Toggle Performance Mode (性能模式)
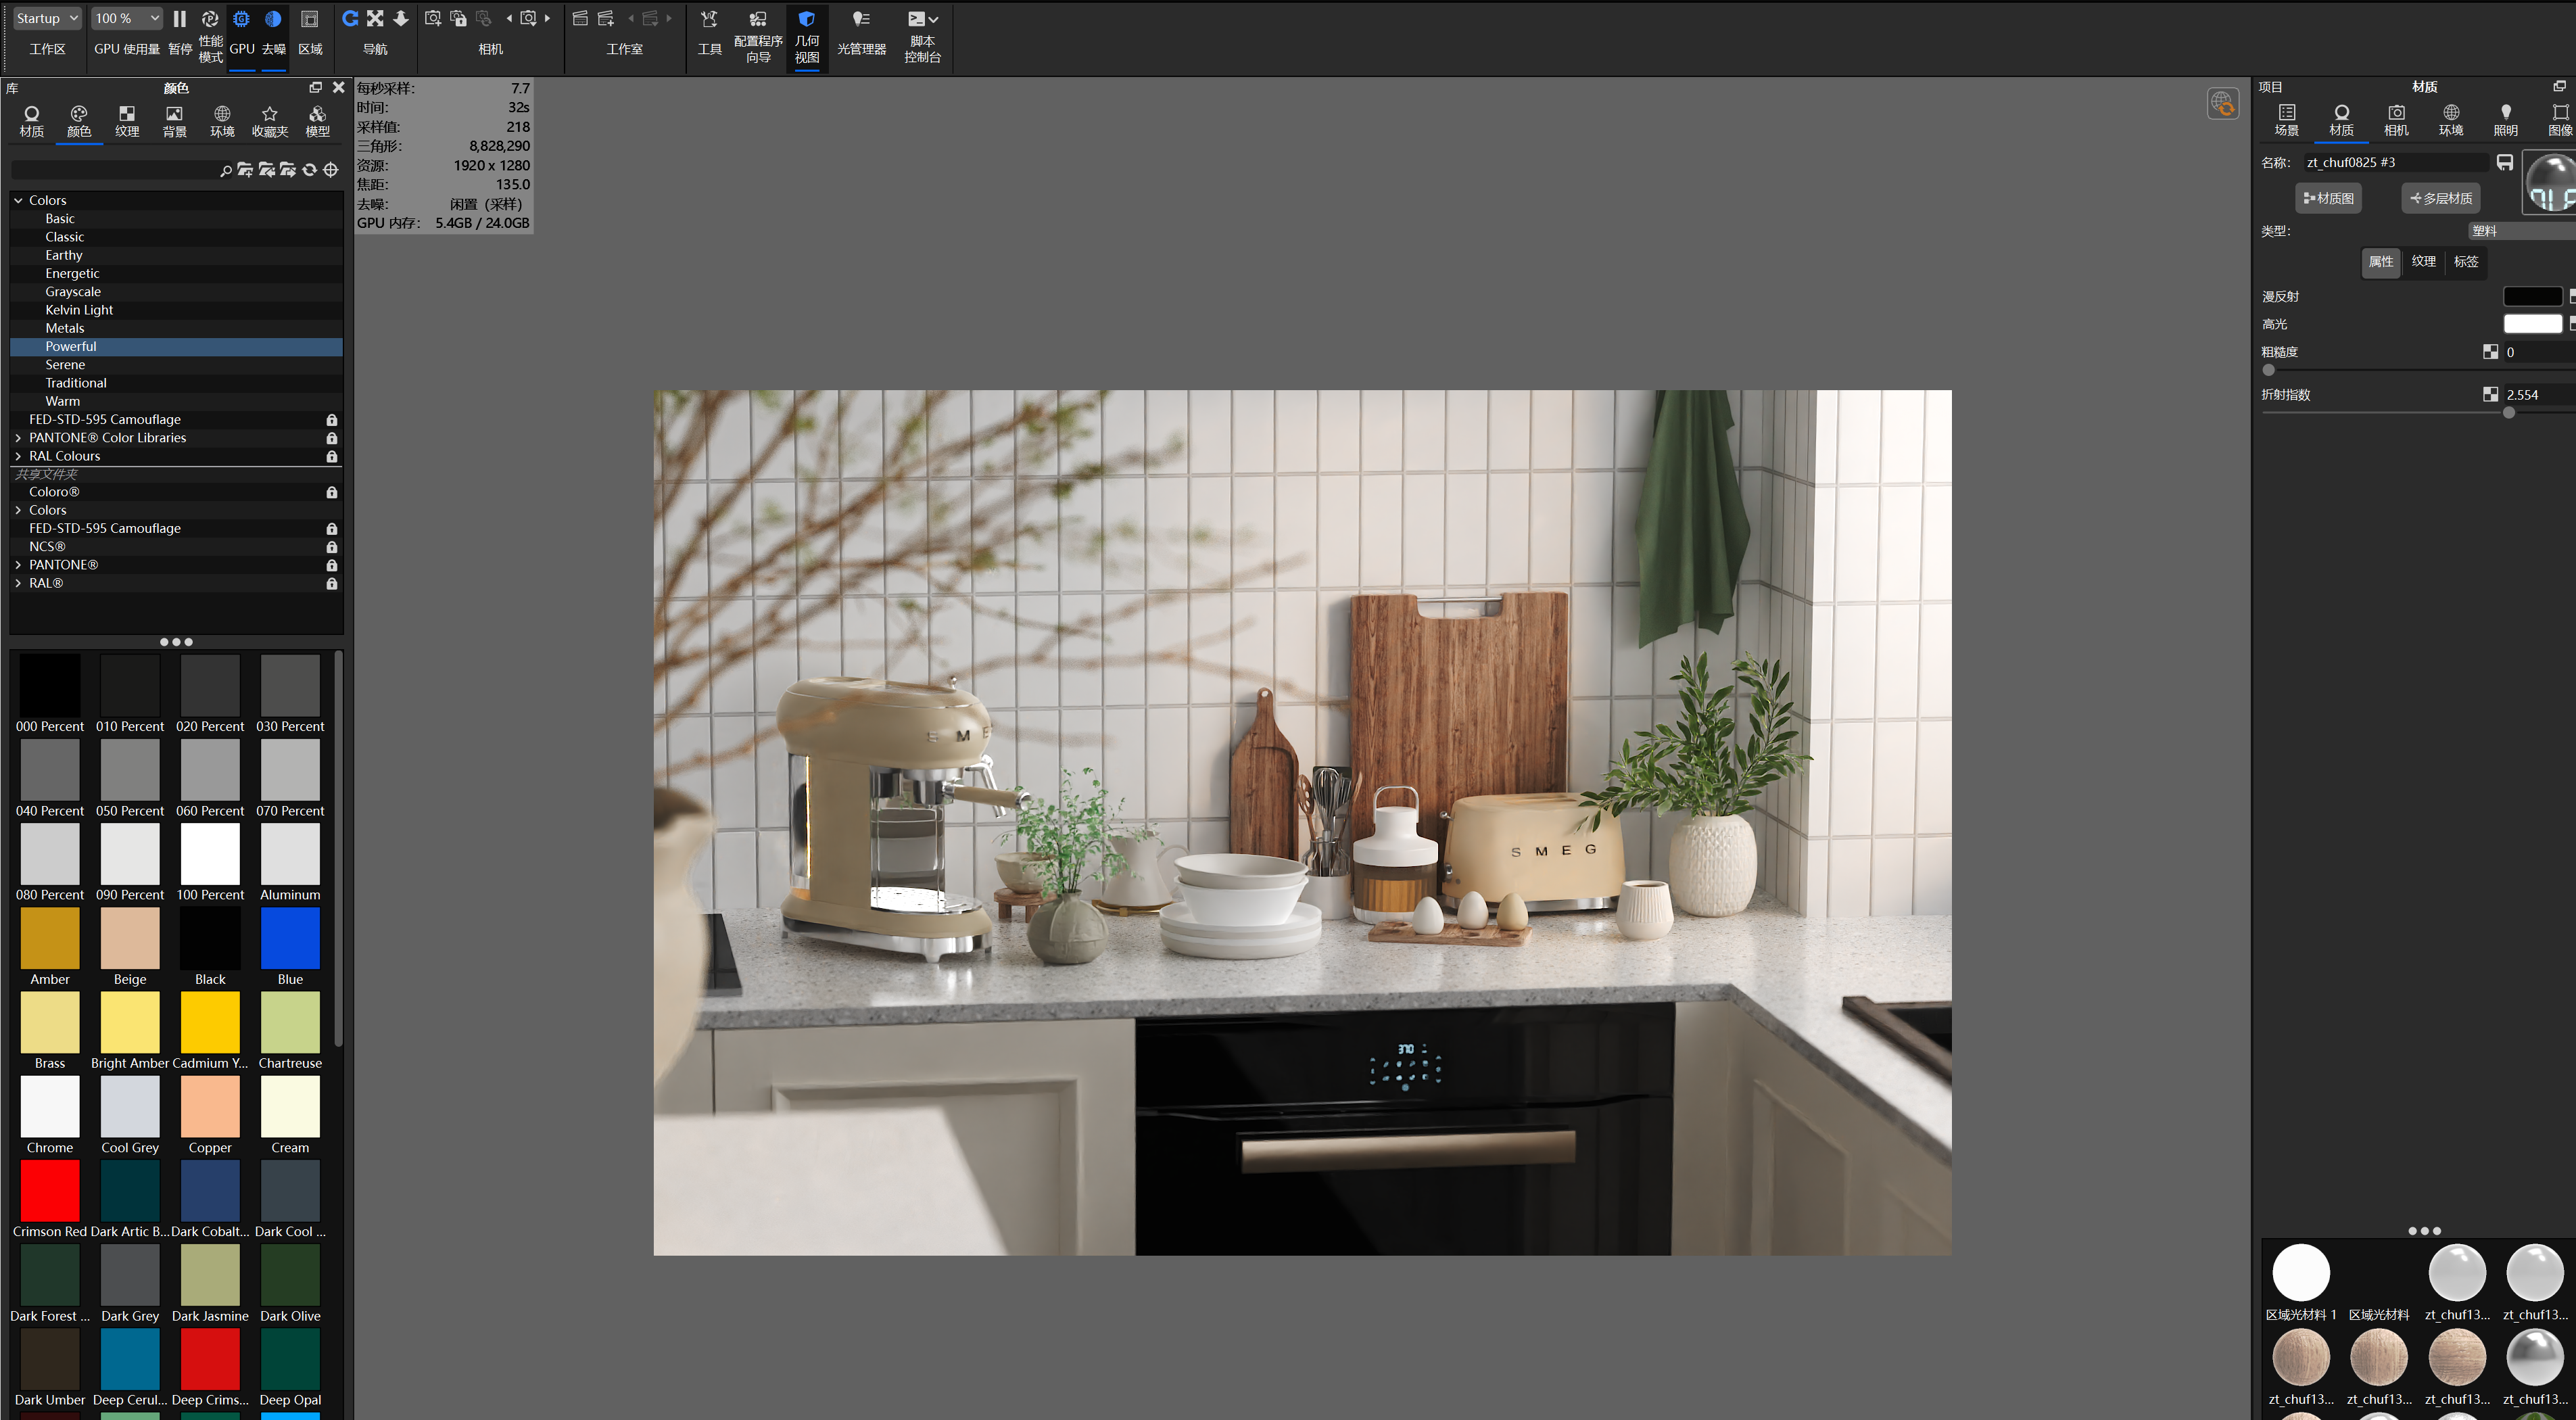2576x1420 pixels. tap(210, 20)
